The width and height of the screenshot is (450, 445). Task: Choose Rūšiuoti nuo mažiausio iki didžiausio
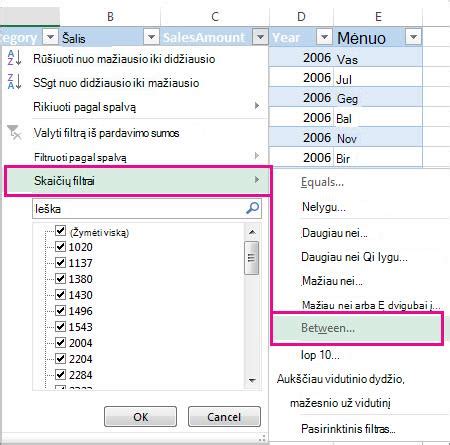click(124, 59)
